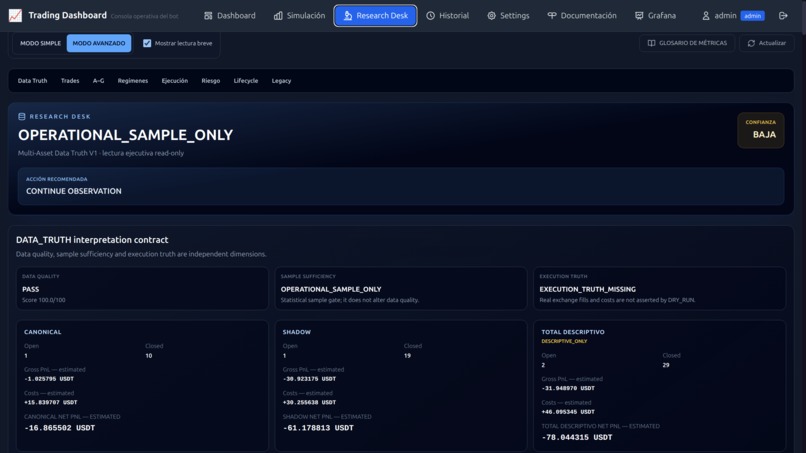The height and width of the screenshot is (453, 806).
Task: Click the DATA_TRUTH interpretation contract heading
Action: click(92, 240)
